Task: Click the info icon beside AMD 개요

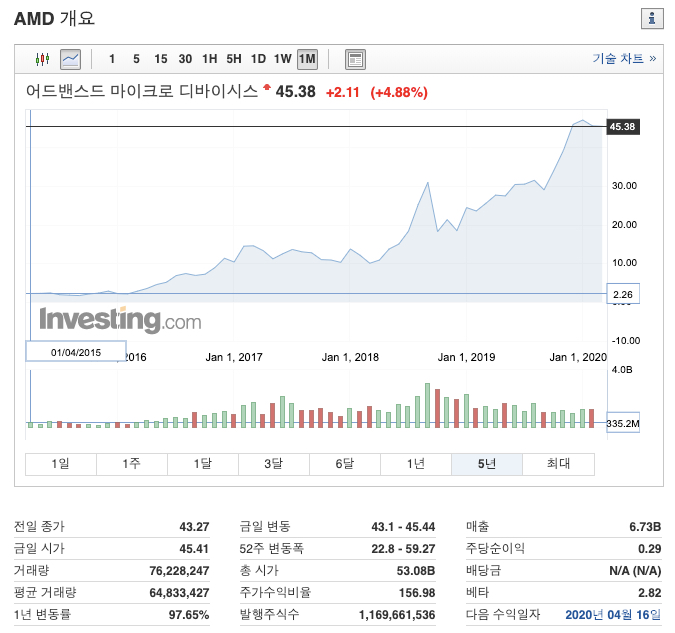Action: point(652,19)
